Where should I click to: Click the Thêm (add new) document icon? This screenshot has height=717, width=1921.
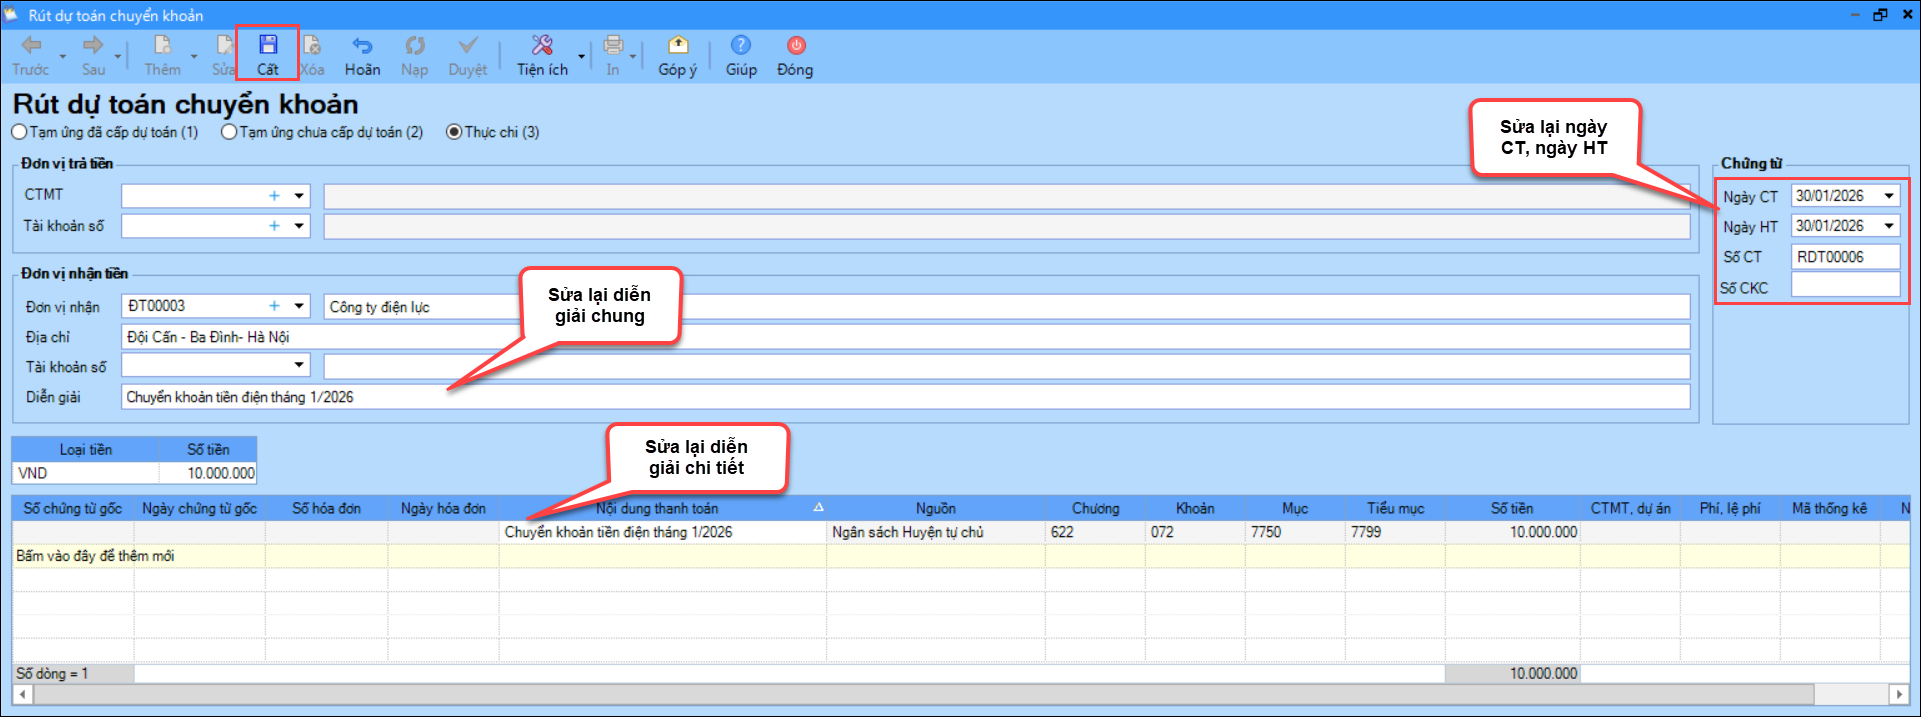(162, 45)
